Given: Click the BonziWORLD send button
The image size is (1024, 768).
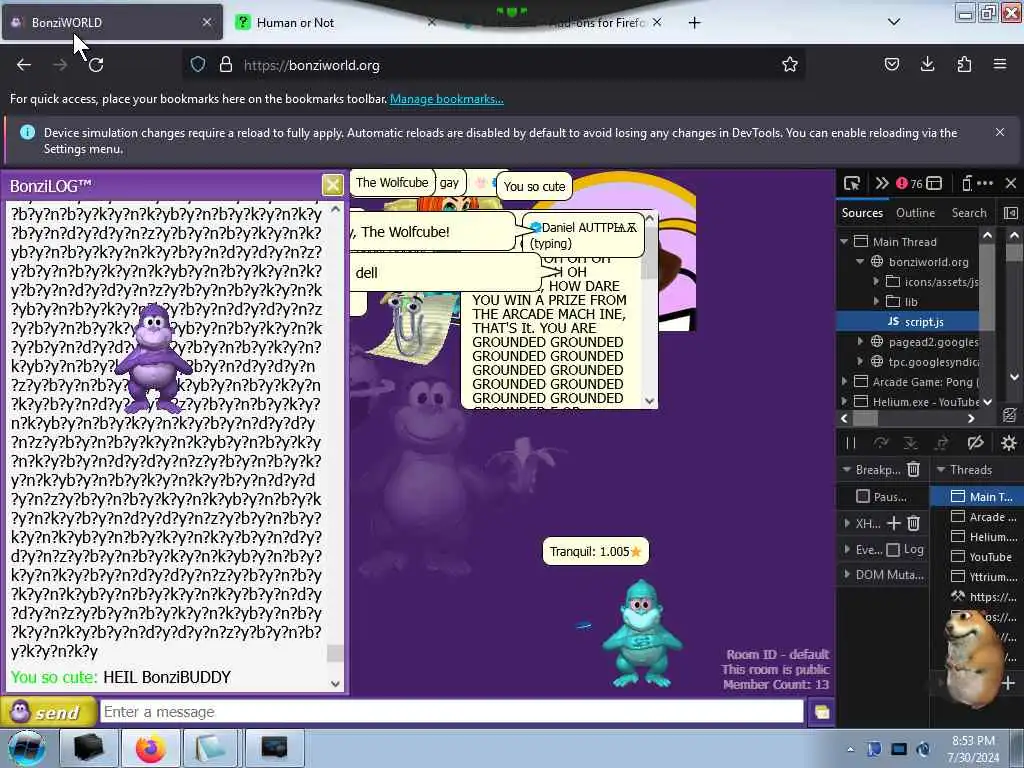Looking at the screenshot, I should point(48,712).
